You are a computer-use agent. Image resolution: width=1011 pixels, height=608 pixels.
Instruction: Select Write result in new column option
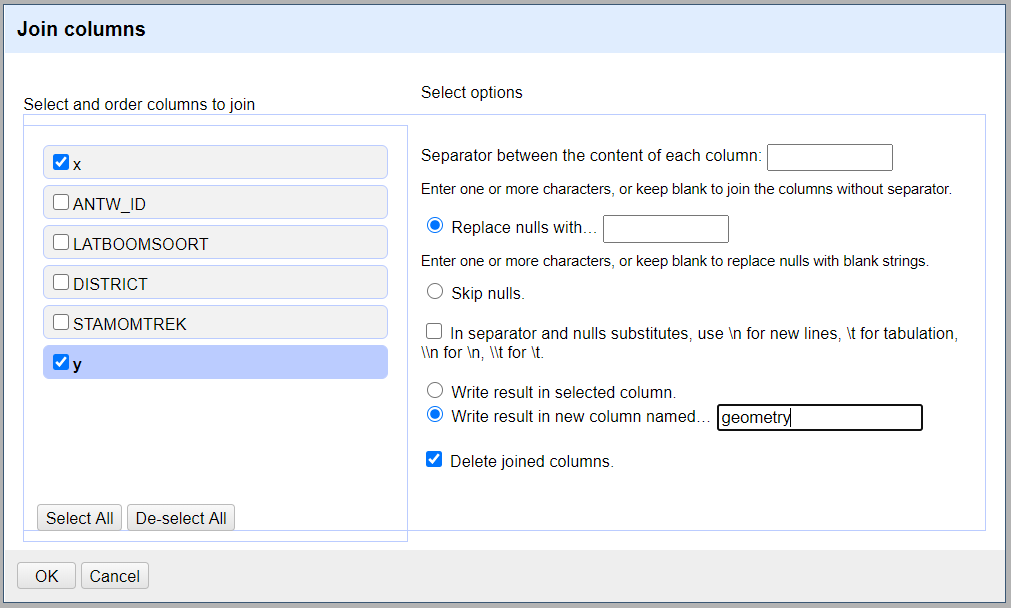(x=435, y=415)
